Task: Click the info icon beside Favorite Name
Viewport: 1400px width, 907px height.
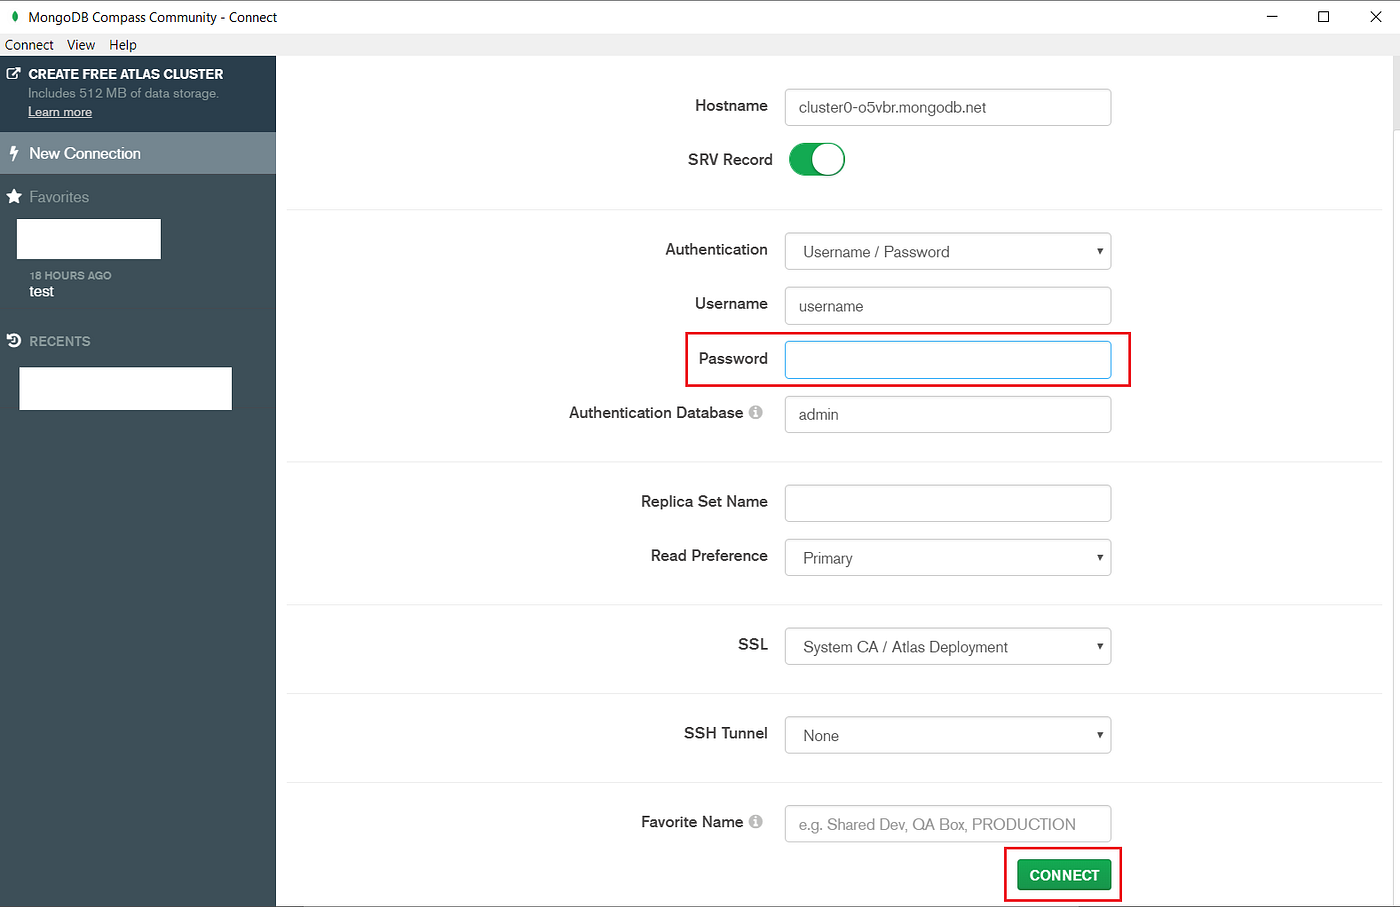Action: [757, 821]
